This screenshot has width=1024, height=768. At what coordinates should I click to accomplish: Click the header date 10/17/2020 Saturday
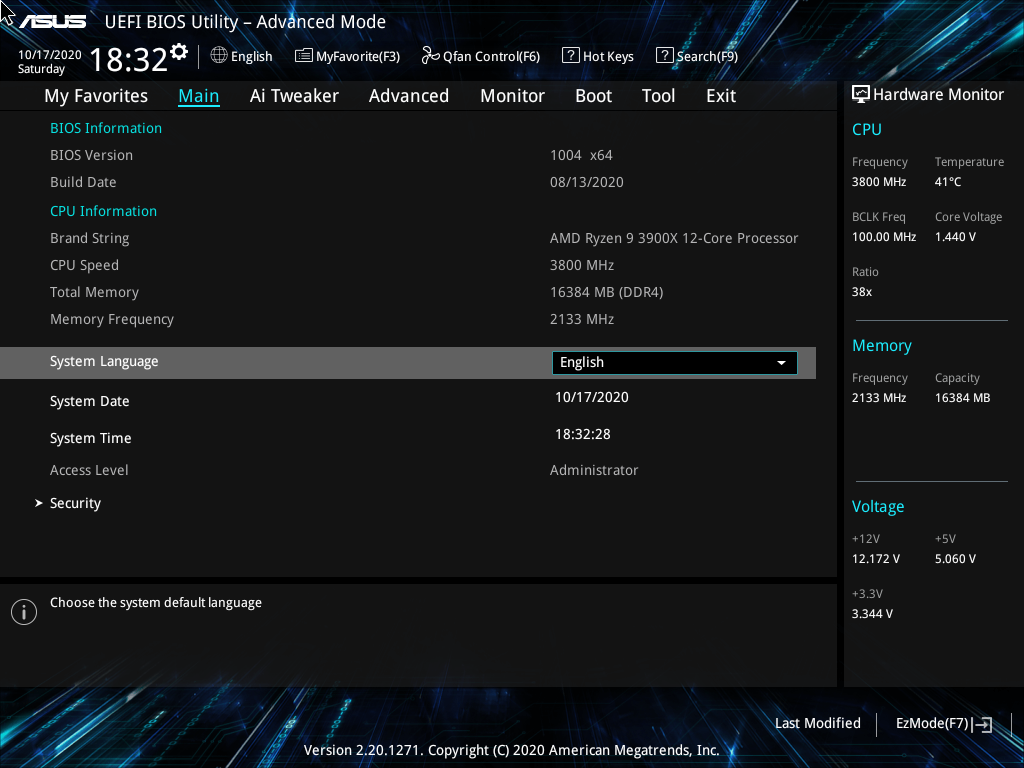pos(49,61)
